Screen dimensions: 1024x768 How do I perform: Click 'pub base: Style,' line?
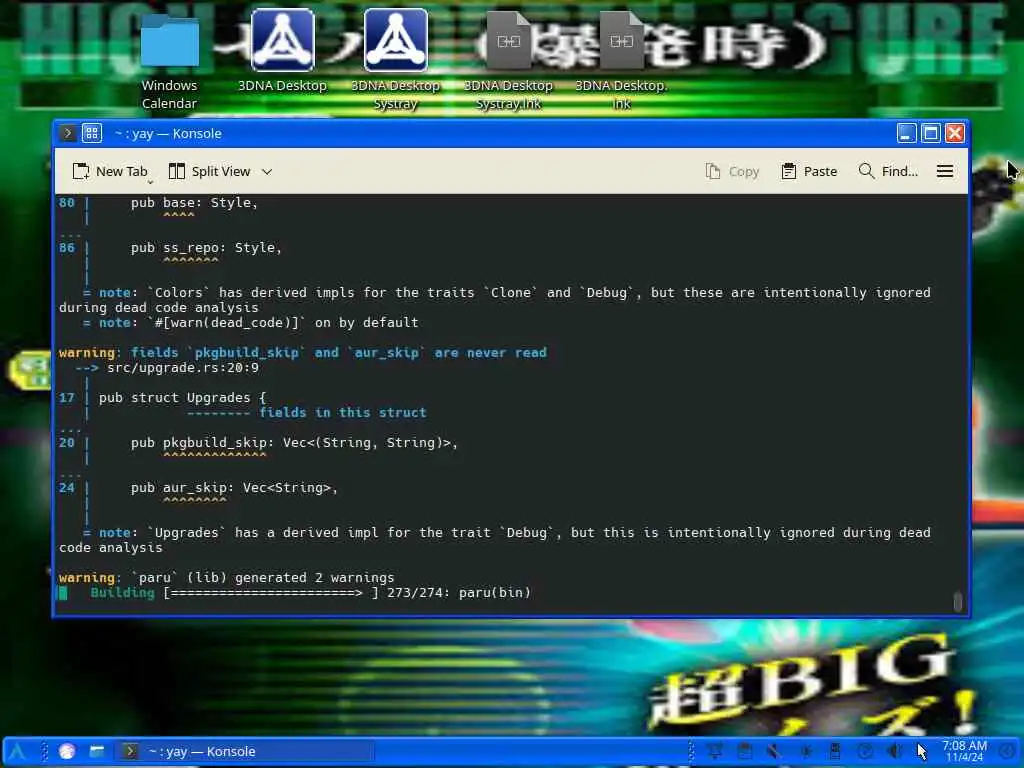click(194, 203)
